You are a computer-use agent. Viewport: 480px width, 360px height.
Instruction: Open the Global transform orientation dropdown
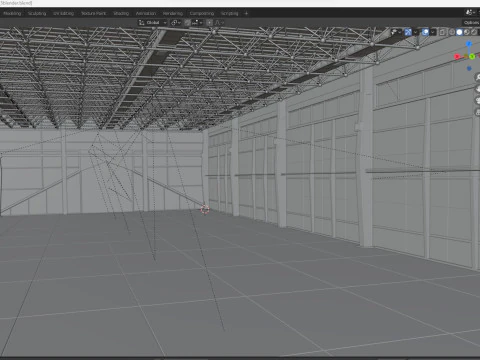point(152,23)
